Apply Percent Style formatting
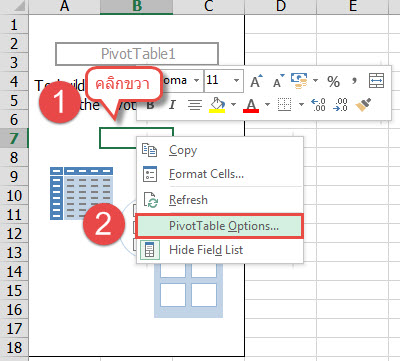 tap(333, 81)
